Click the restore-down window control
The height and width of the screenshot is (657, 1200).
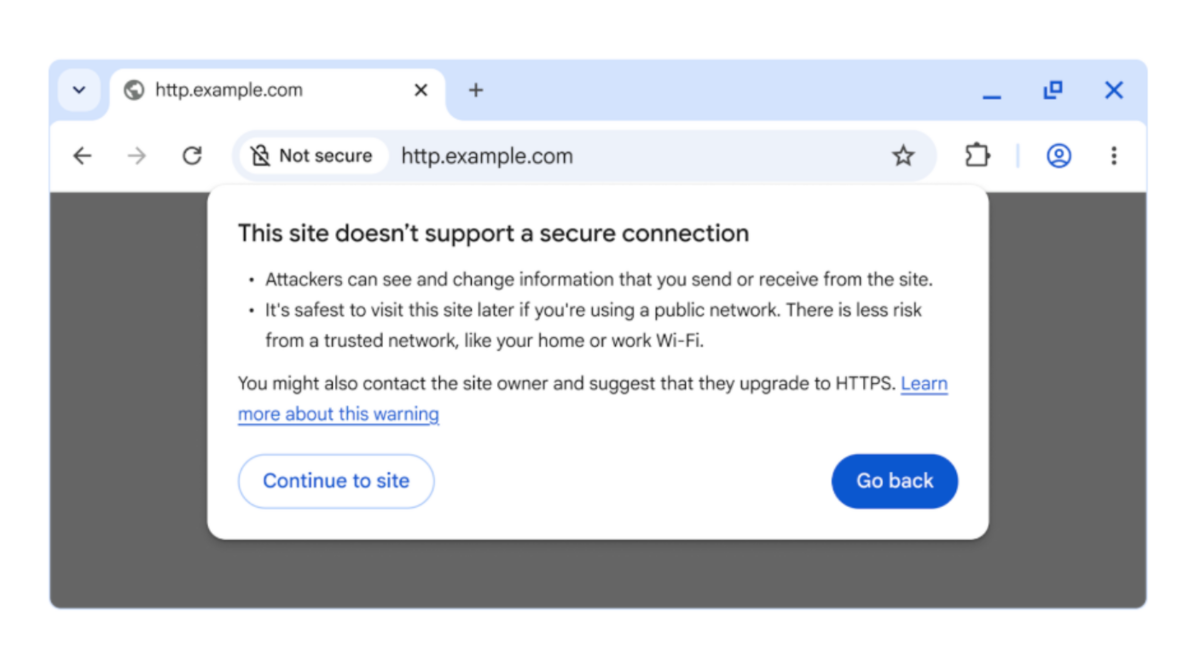pos(1052,90)
